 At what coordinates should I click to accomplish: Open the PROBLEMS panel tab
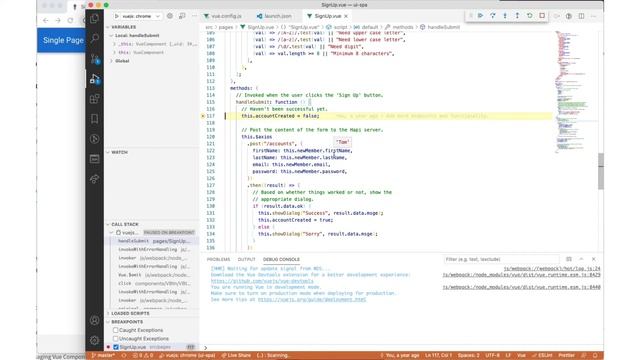click(x=218, y=259)
